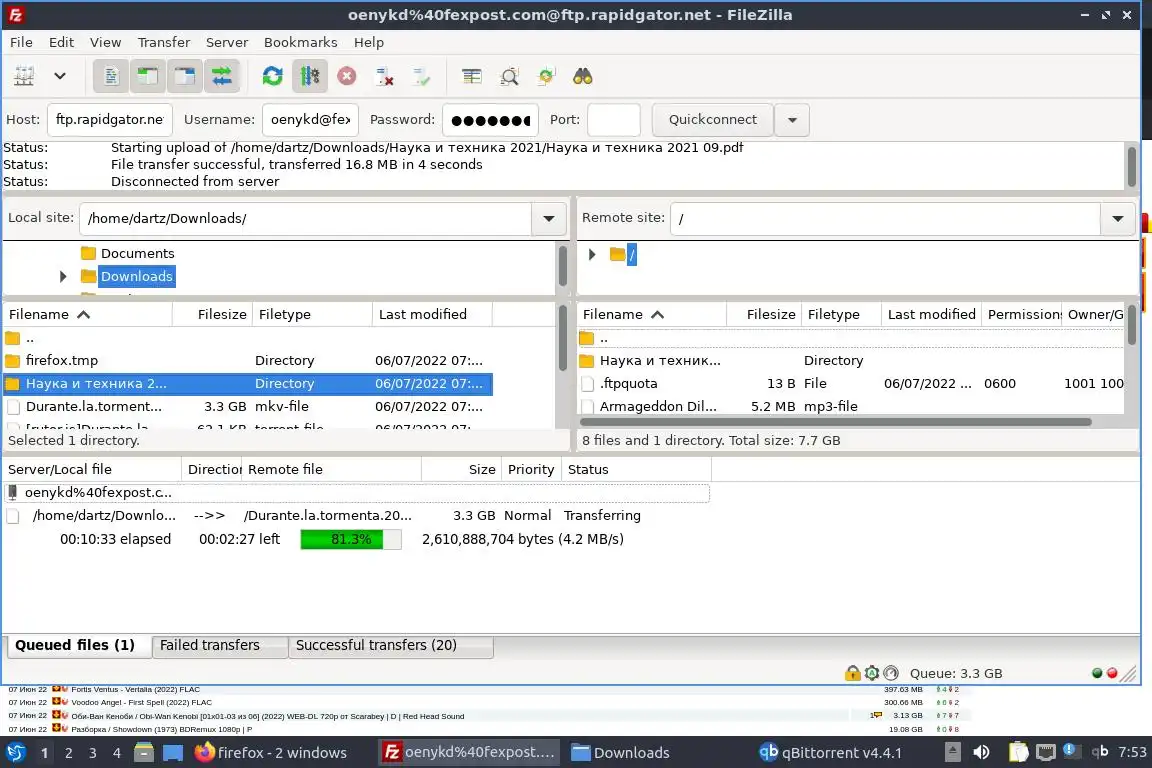Sort remote files by Filetype column
The image size is (1152, 768).
tap(841, 315)
